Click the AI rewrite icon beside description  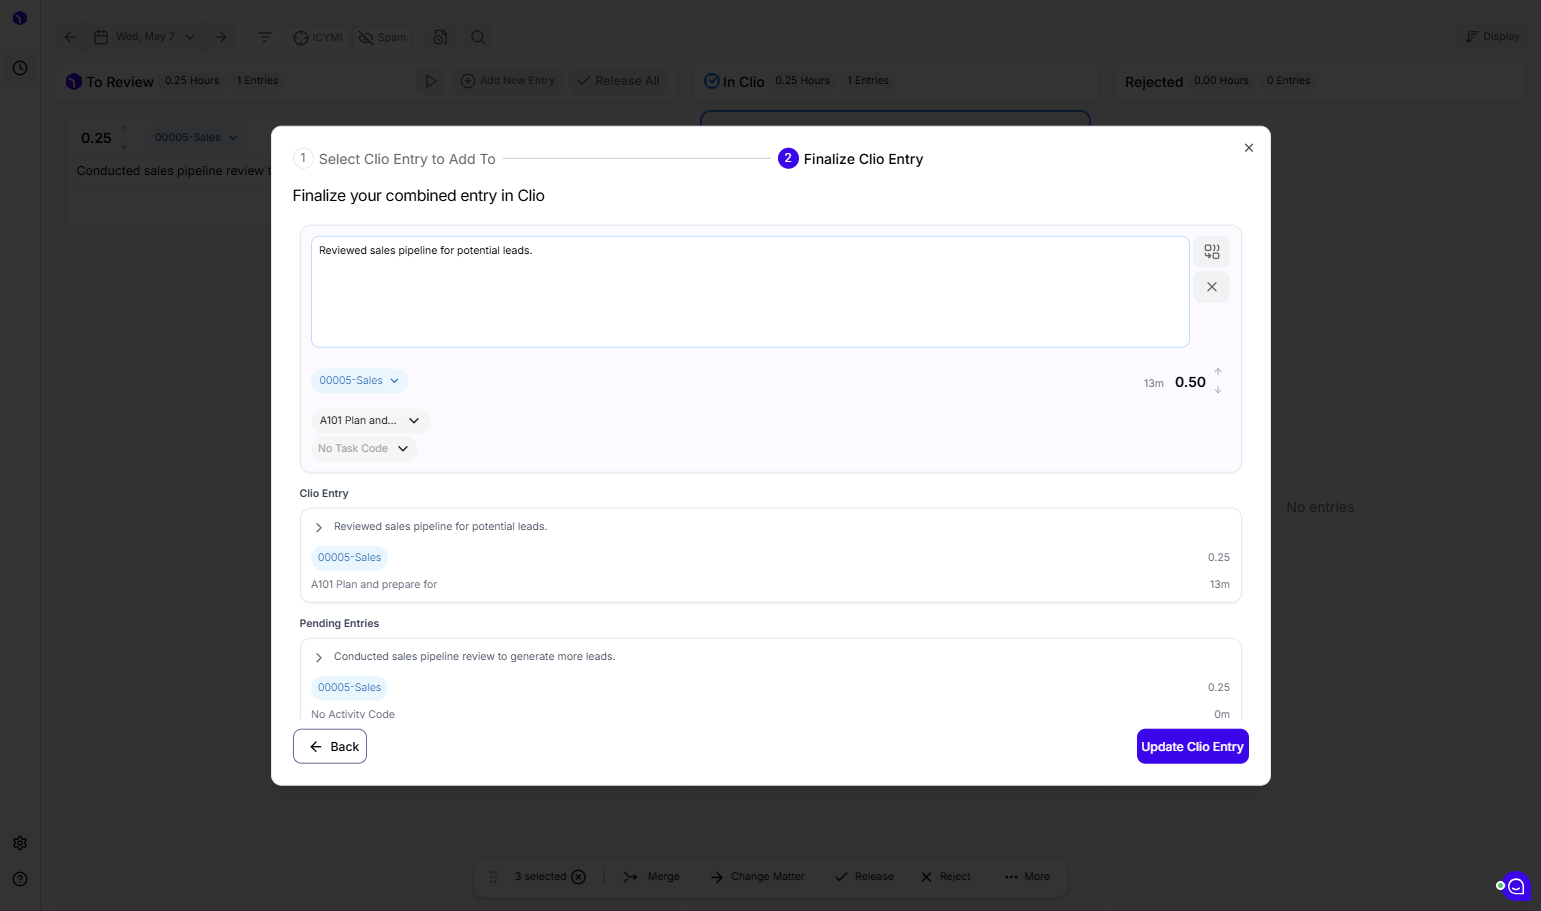(1211, 252)
